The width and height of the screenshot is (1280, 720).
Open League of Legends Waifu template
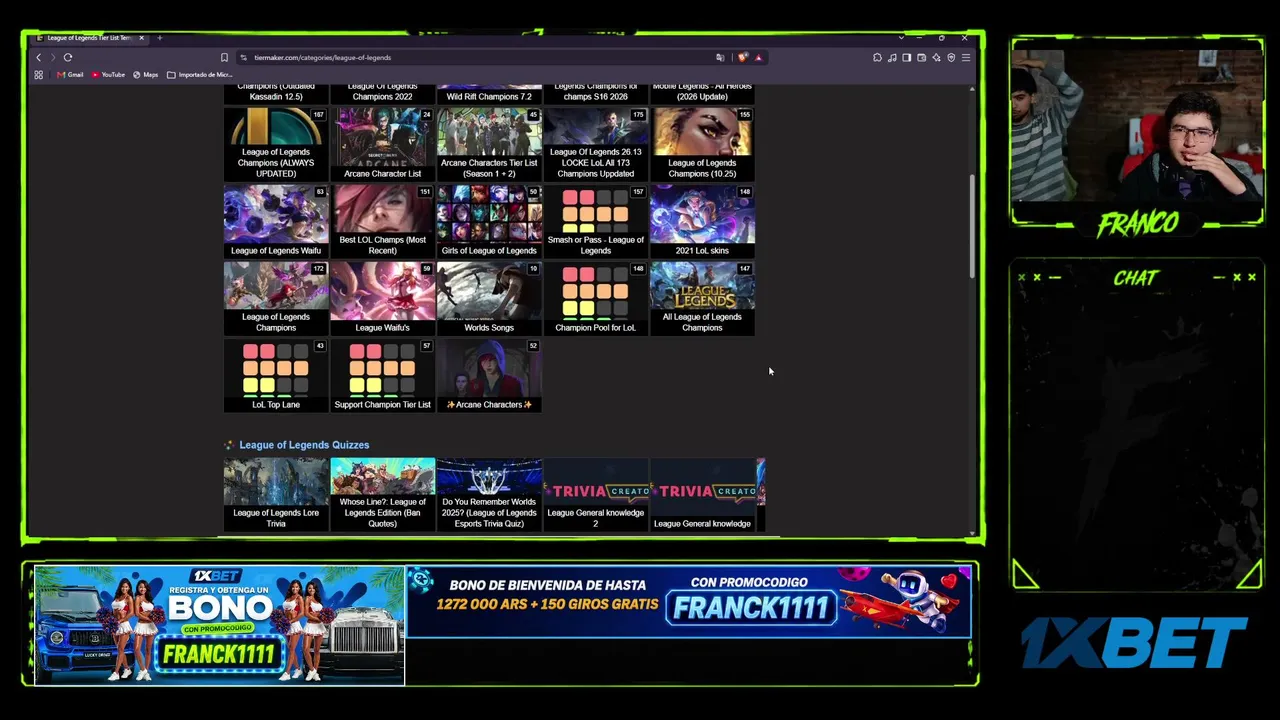pos(276,221)
